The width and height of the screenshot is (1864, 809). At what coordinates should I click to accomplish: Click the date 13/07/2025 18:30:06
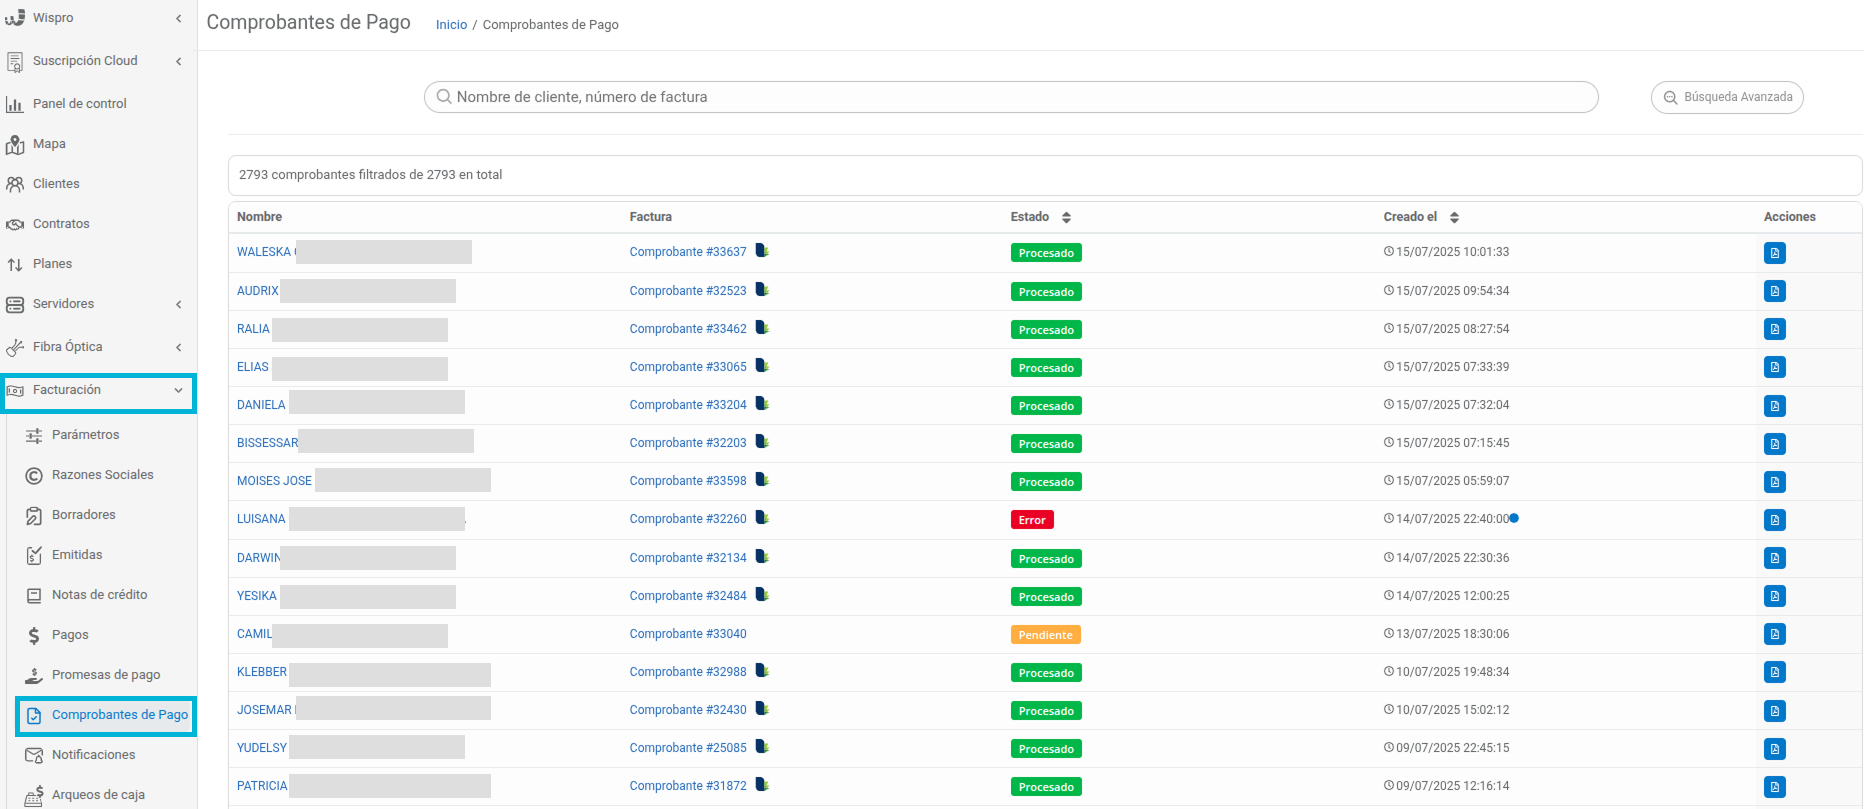[x=1452, y=634]
